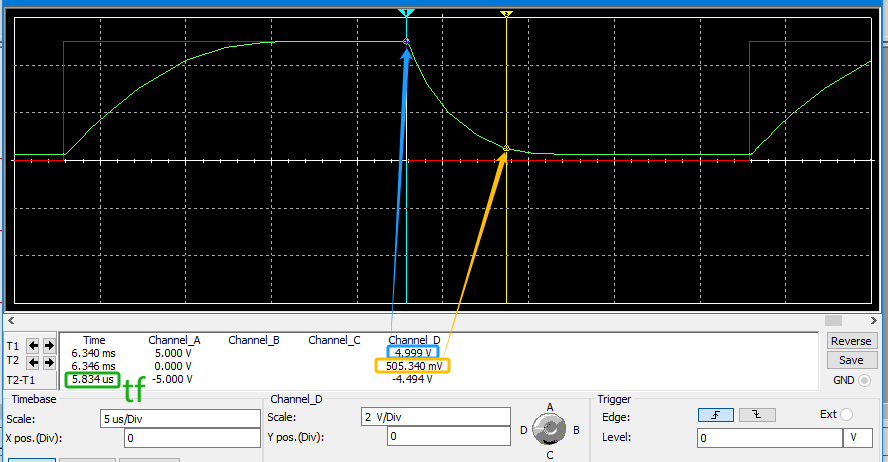Click the Channel_D reading 505.340 mV
The image size is (888, 462).
pos(413,366)
